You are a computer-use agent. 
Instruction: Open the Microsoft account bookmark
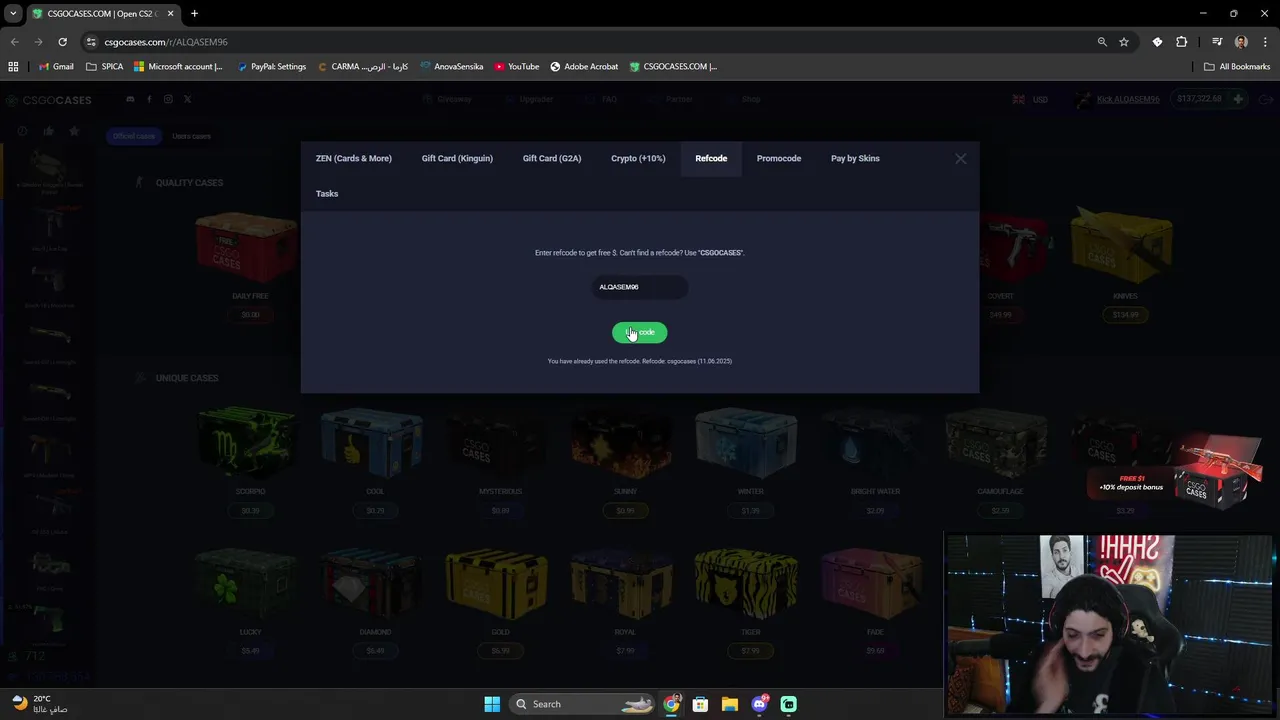179,66
